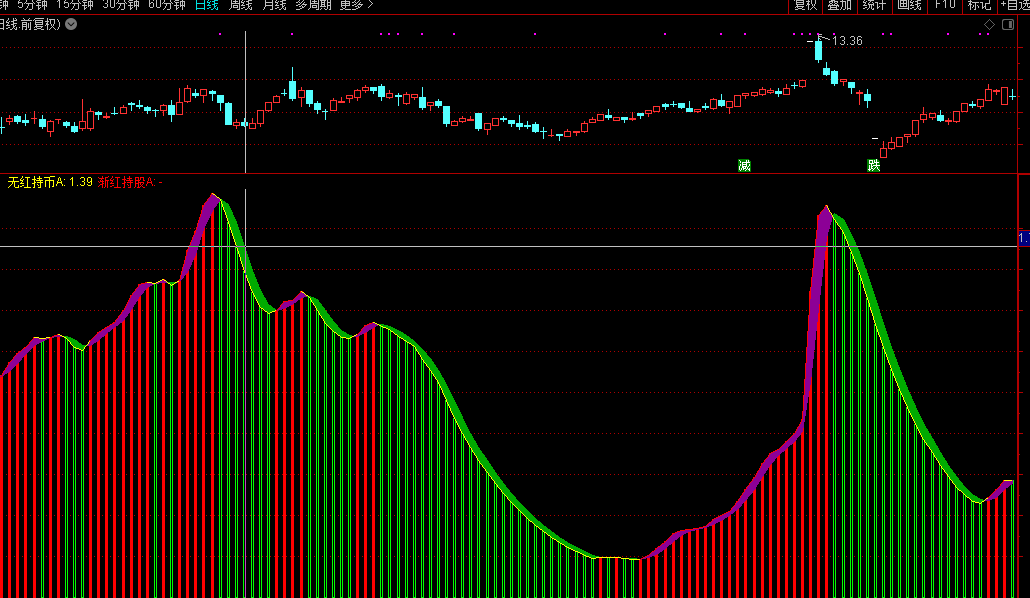Select the 60分钟 timeframe
The width and height of the screenshot is (1030, 598).
[166, 5]
